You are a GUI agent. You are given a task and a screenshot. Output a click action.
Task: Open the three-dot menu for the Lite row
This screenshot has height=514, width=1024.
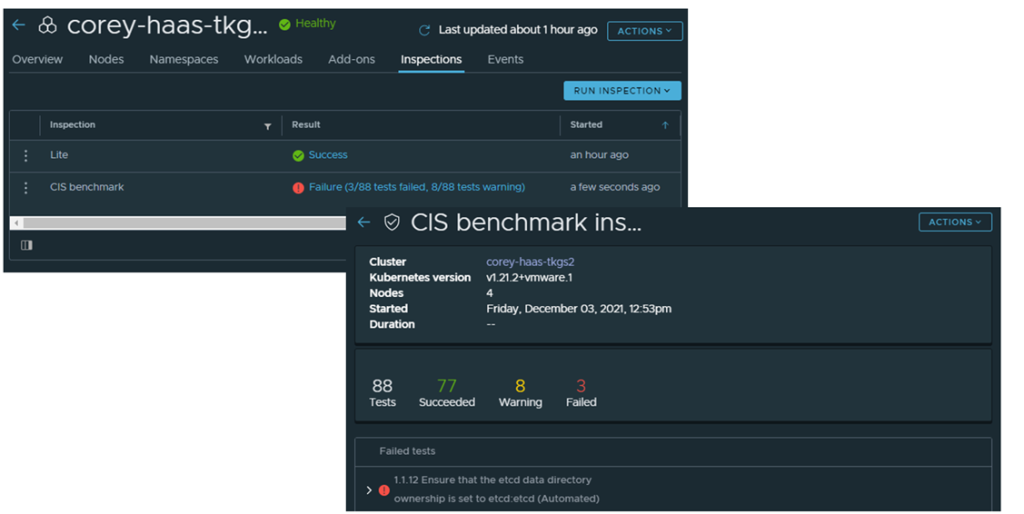tap(25, 155)
